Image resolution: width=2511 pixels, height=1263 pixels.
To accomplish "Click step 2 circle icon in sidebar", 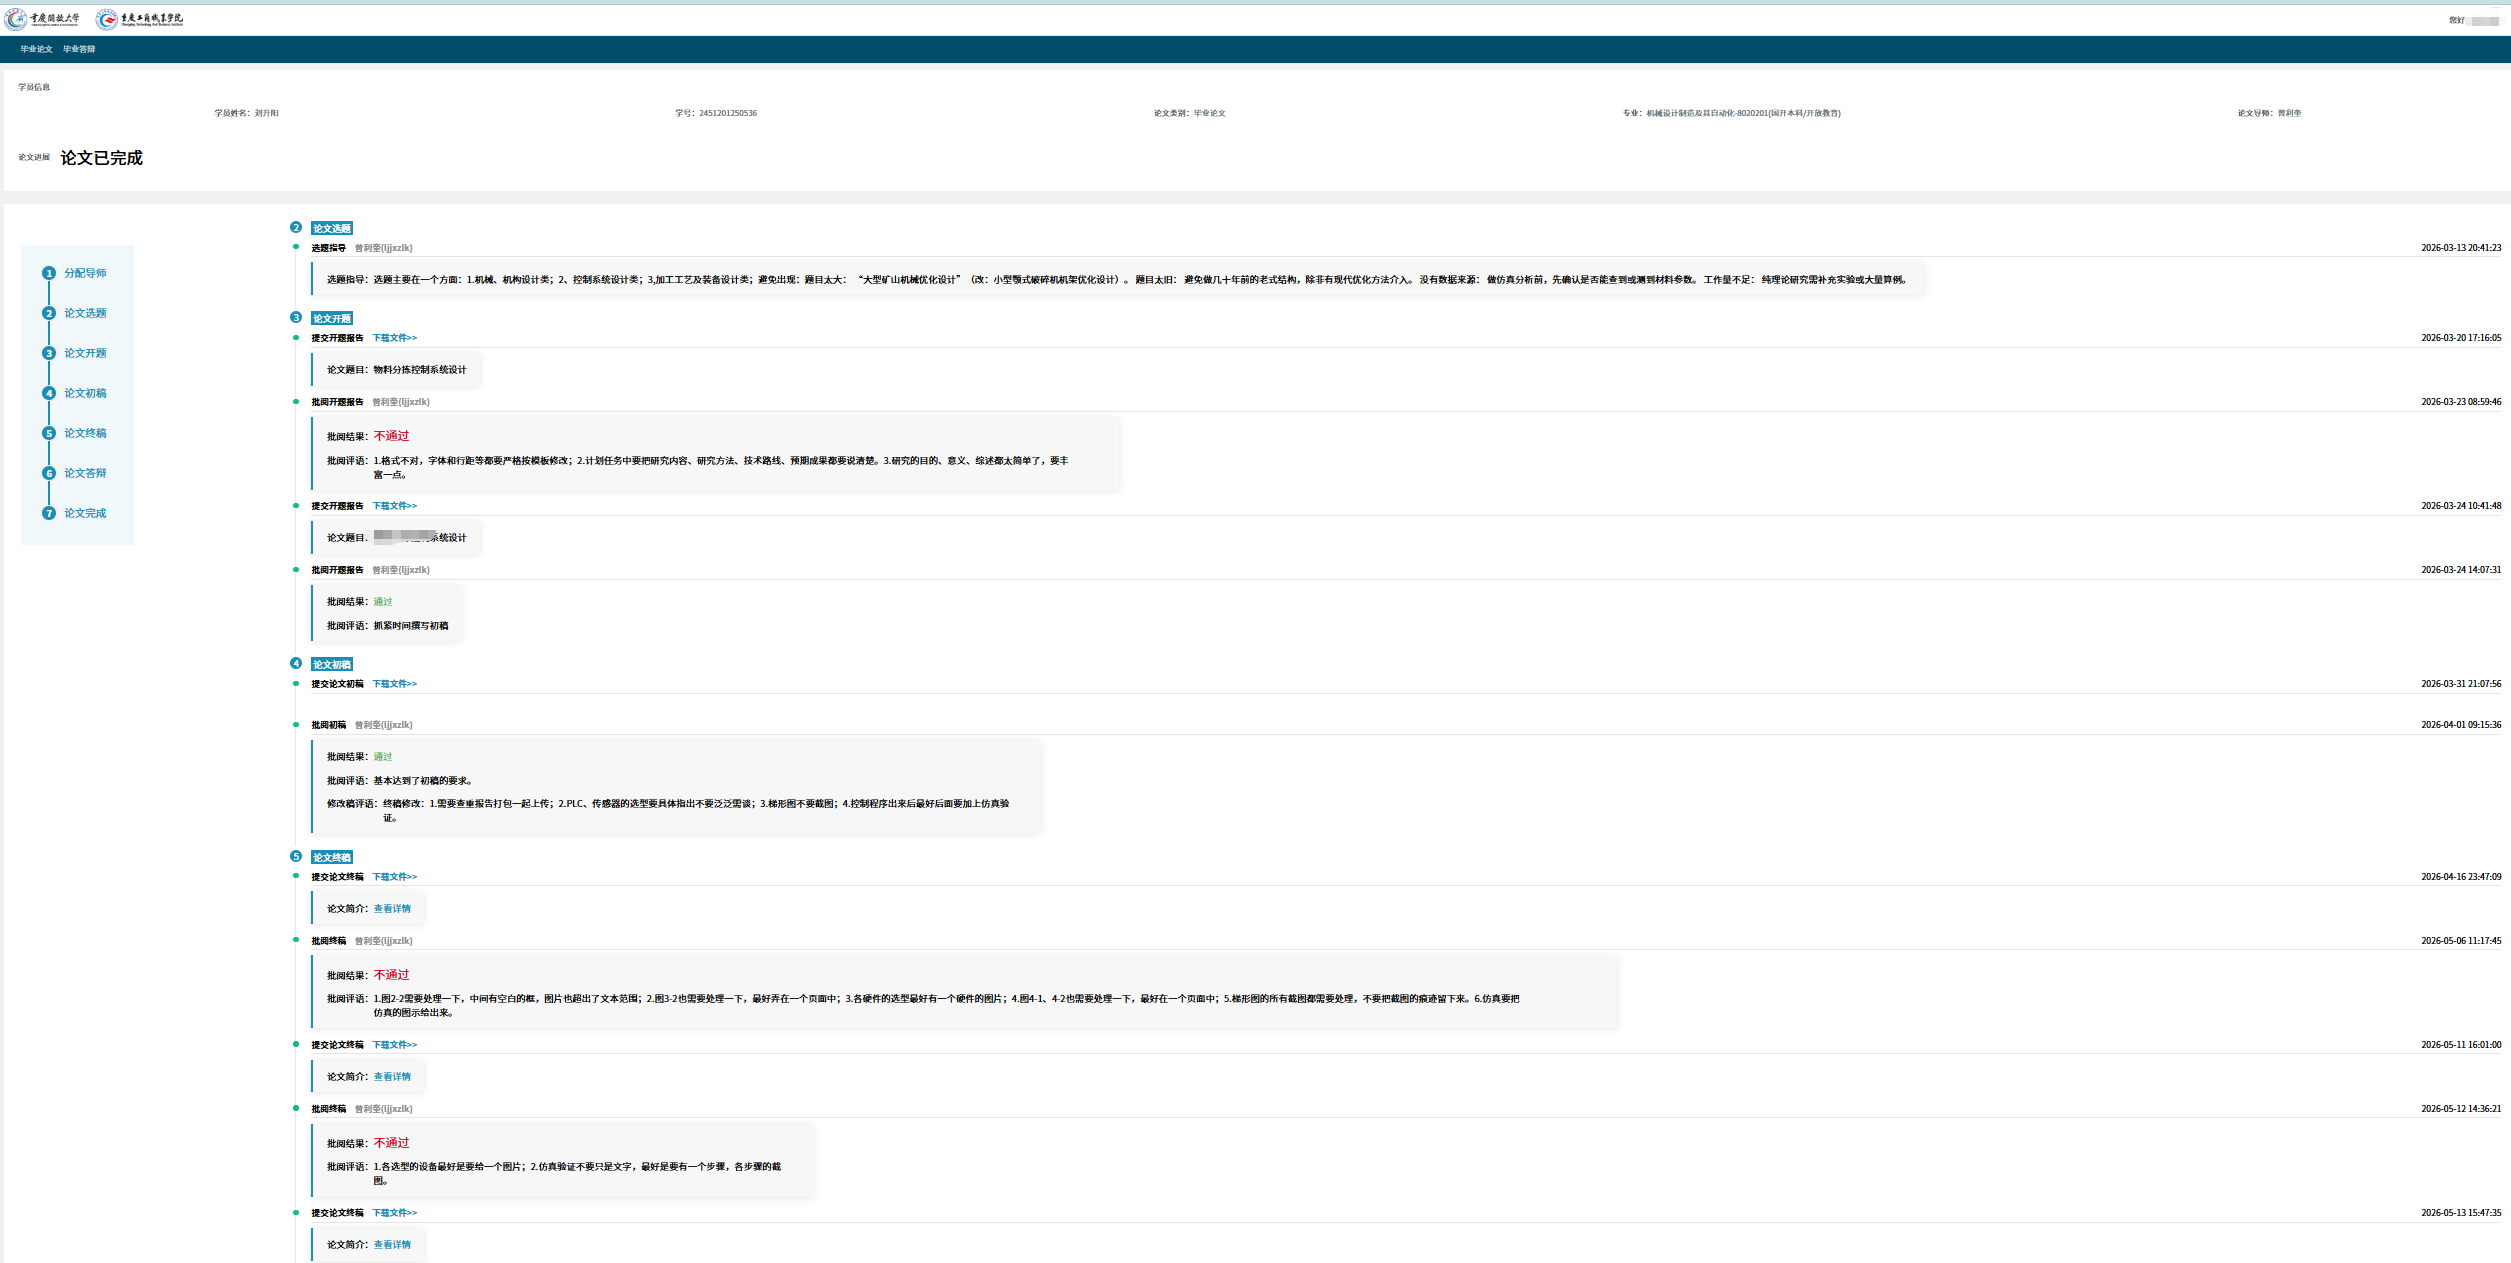I will (48, 313).
